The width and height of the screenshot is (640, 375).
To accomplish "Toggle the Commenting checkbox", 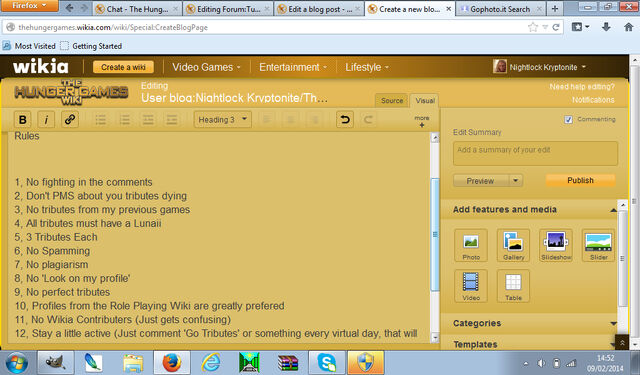I will click(x=568, y=120).
